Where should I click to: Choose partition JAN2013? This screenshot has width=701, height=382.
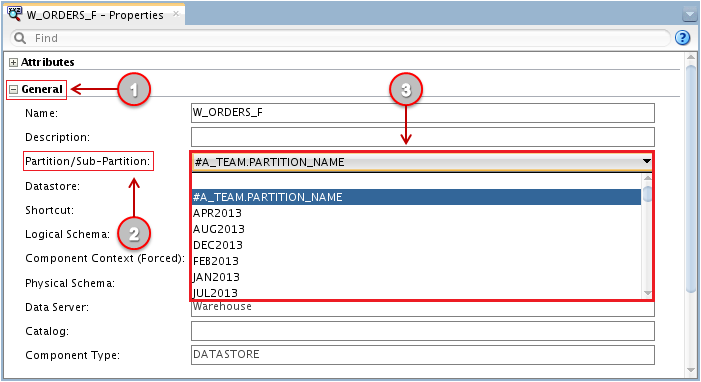(416, 277)
